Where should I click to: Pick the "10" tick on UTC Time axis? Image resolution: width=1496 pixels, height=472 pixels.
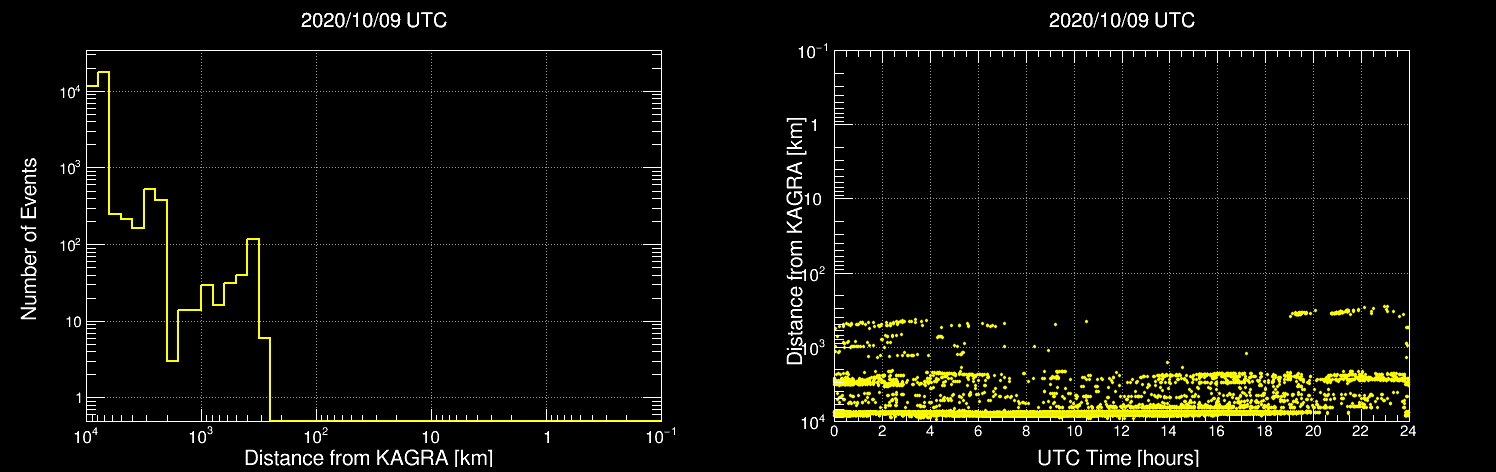click(1074, 431)
